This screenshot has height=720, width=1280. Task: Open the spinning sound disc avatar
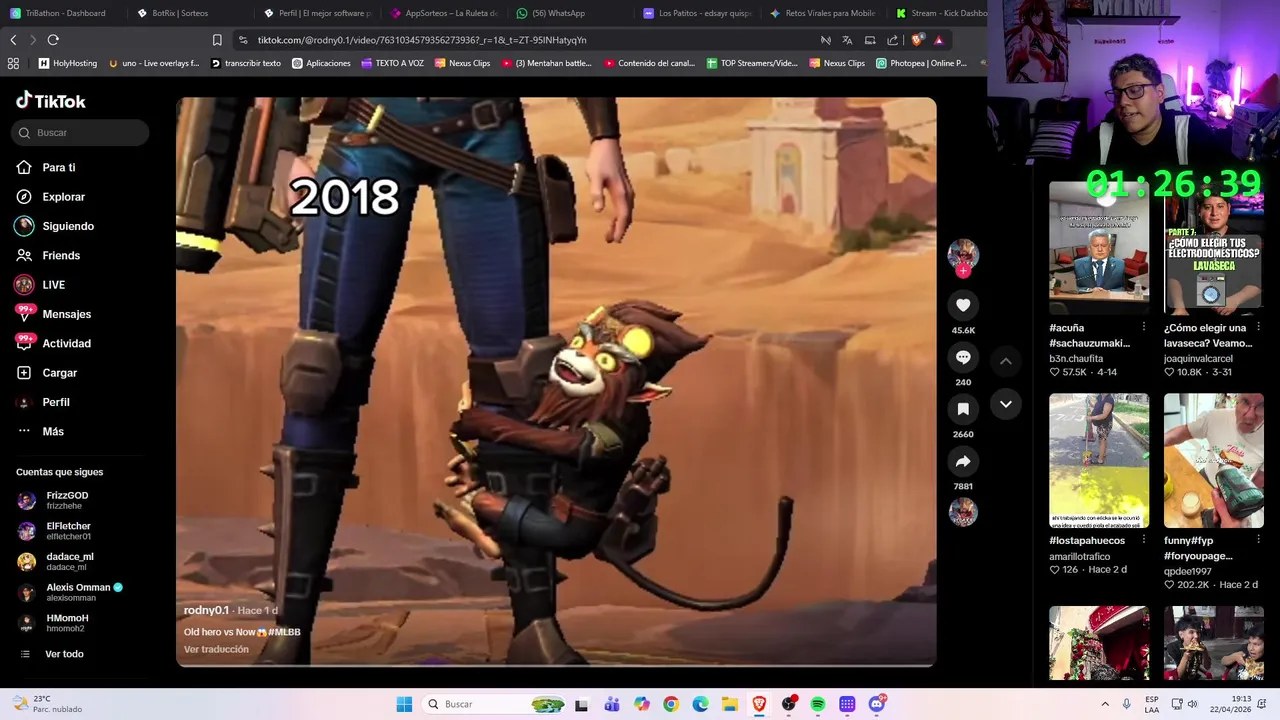(x=963, y=512)
